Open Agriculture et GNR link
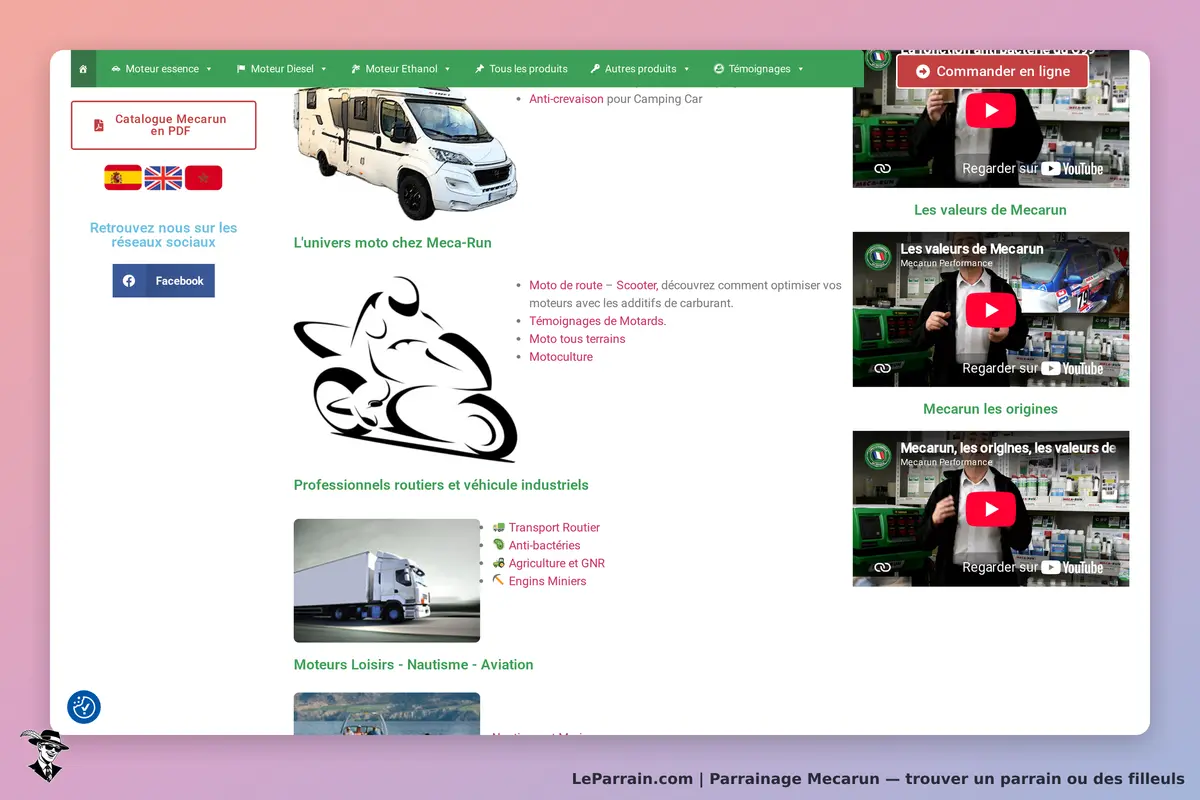 pyautogui.click(x=556, y=563)
